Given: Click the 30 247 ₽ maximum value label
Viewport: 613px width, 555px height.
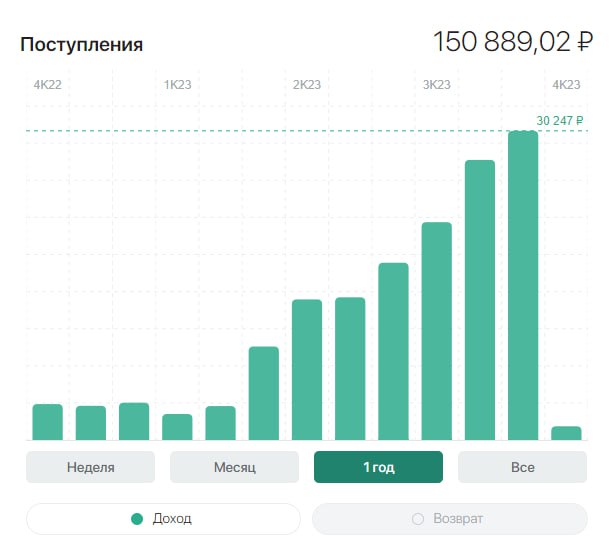Looking at the screenshot, I should [x=558, y=120].
